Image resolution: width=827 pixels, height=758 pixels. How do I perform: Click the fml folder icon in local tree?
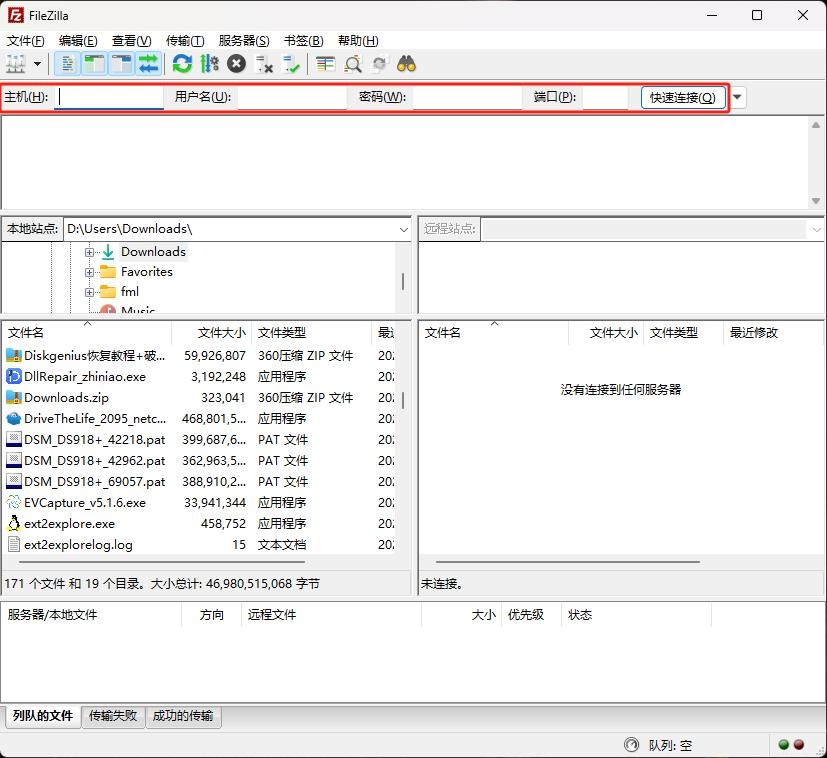coord(108,292)
